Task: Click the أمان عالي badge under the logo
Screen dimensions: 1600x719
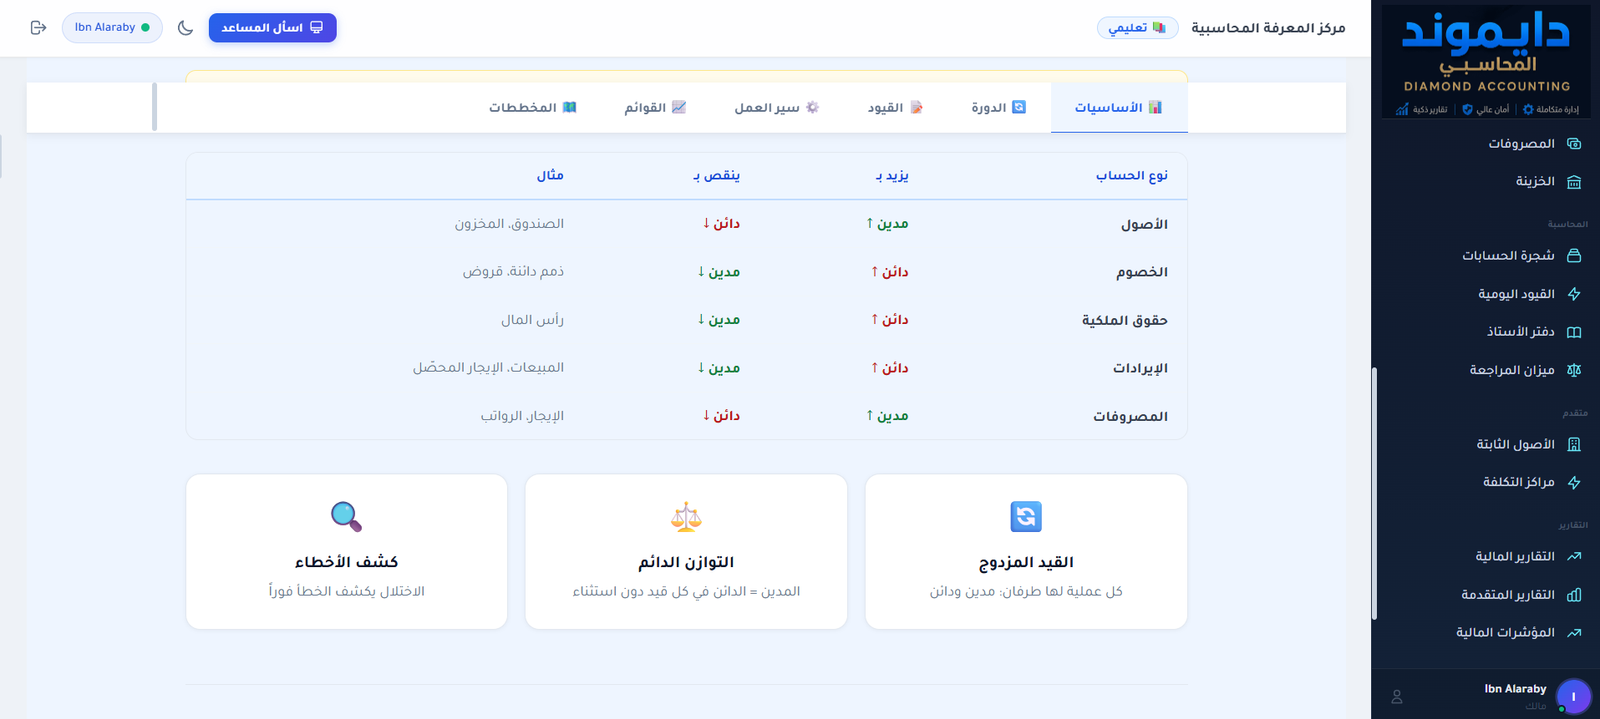Action: pos(1485,109)
